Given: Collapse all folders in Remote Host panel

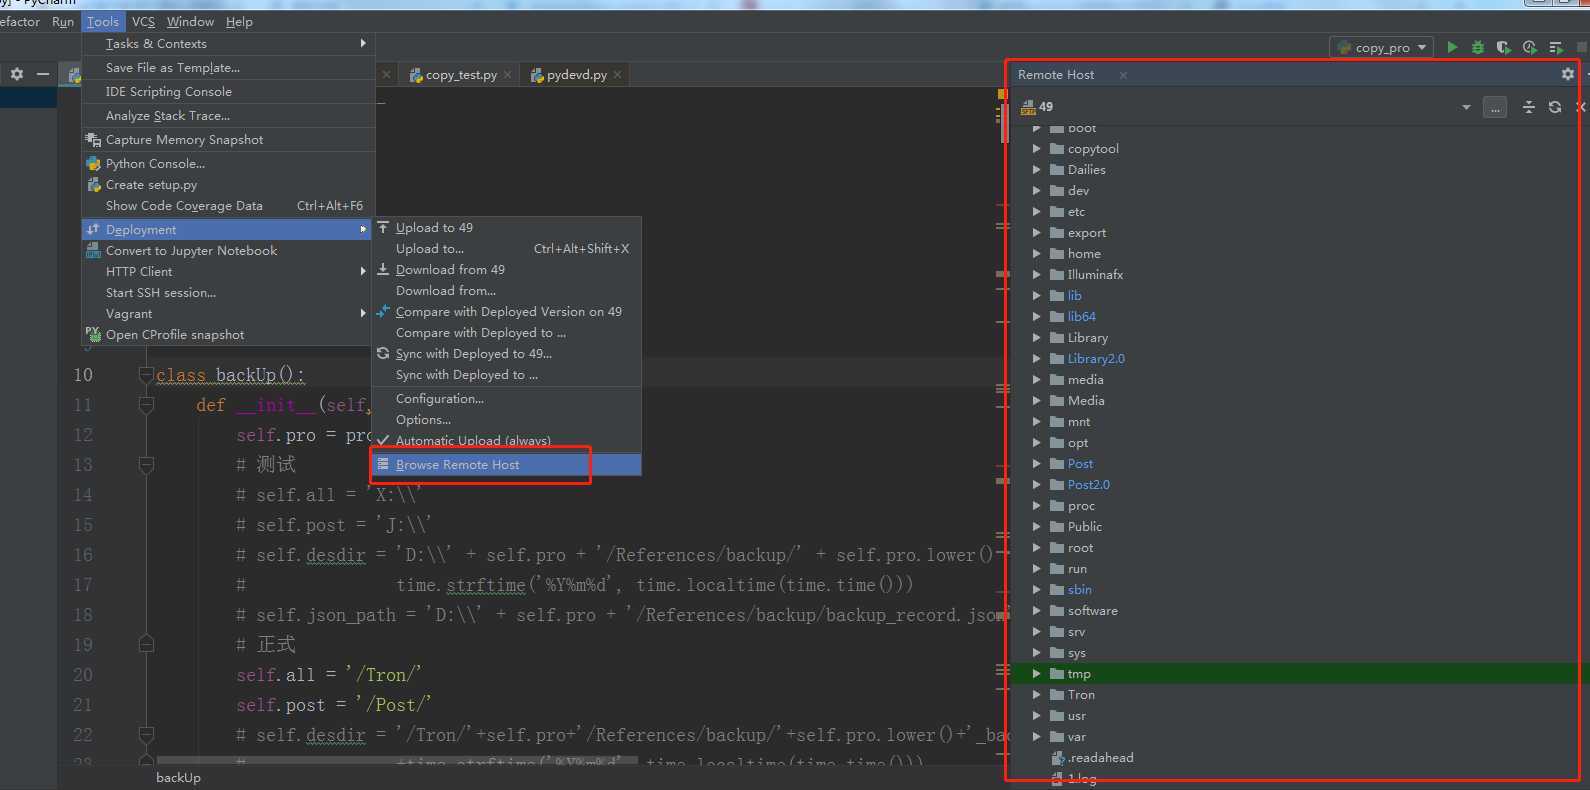Looking at the screenshot, I should coord(1529,107).
